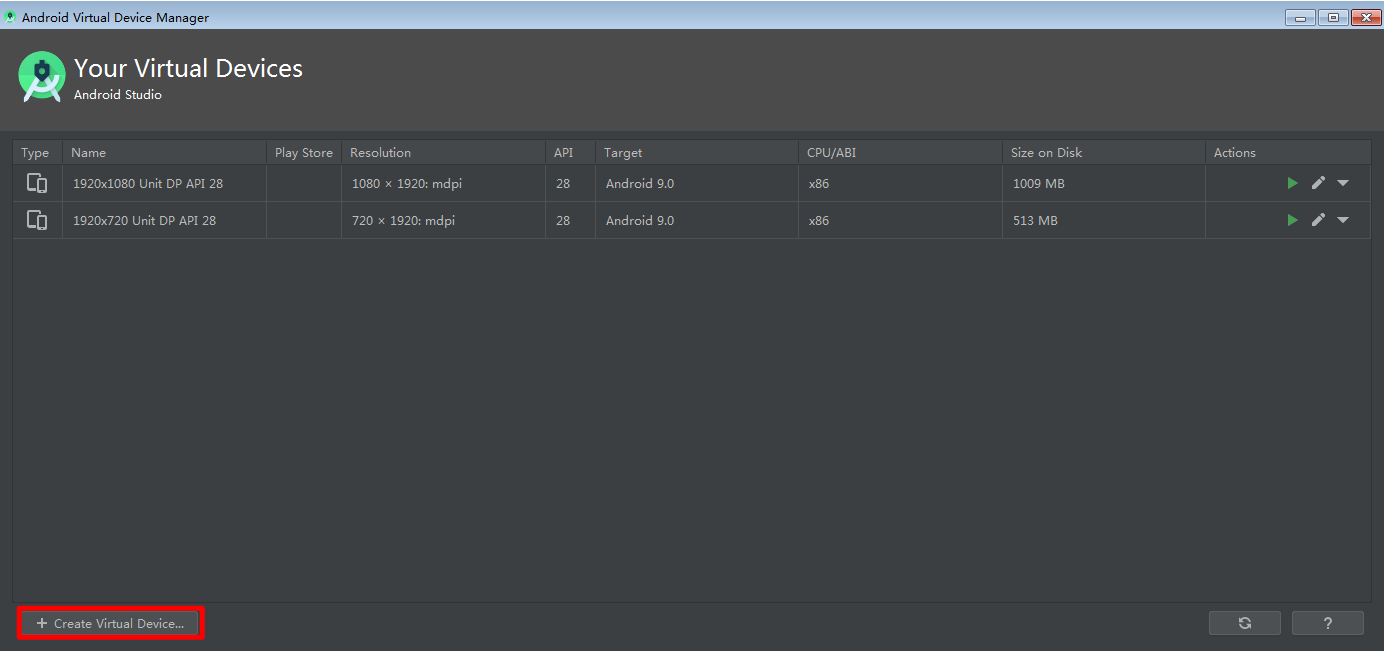The image size is (1384, 651).
Task: Sort by the CPU/ABI column header
Action: coord(900,153)
